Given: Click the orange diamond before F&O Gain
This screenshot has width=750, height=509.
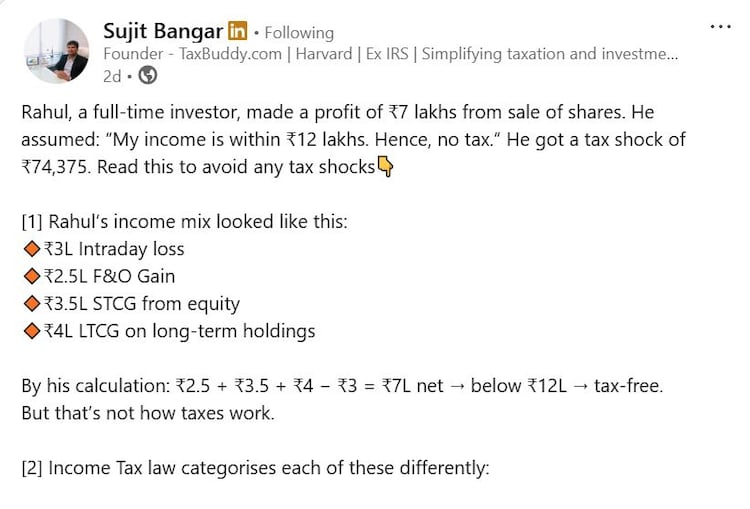Looking at the screenshot, I should coord(30,276).
